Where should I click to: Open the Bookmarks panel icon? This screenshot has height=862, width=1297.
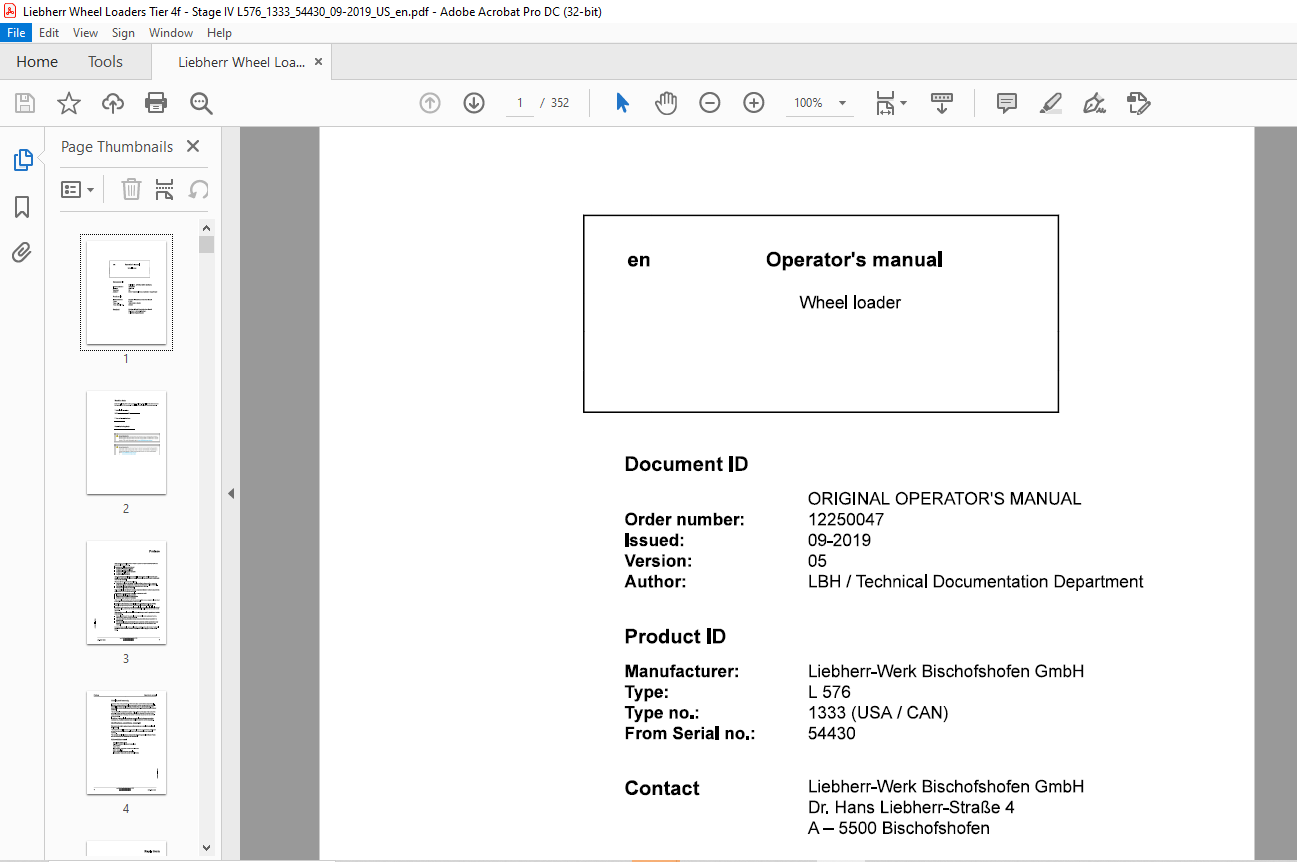[x=22, y=207]
